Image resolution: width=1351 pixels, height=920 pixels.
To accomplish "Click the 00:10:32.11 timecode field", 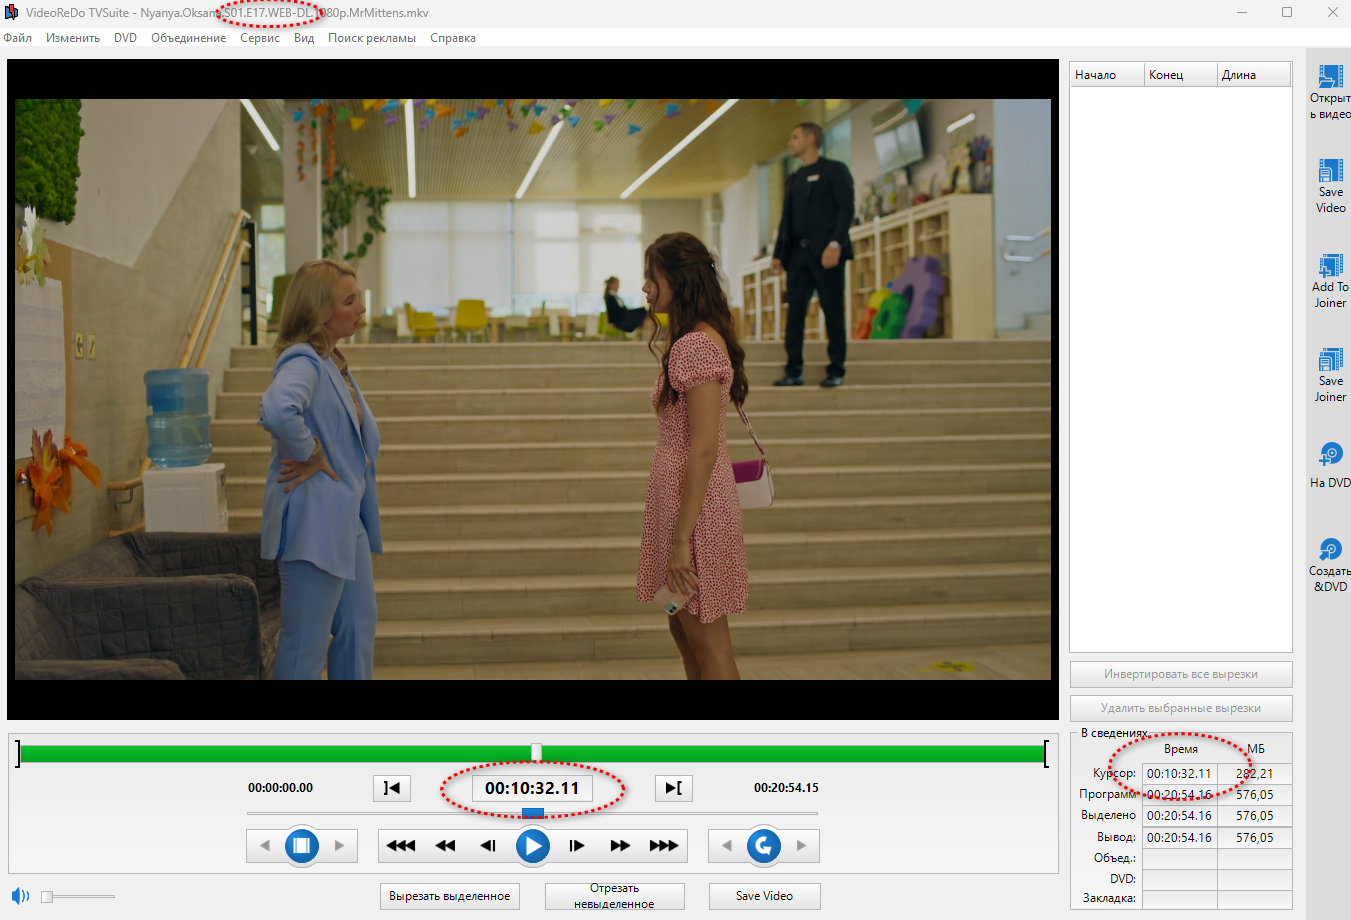I will [x=532, y=788].
